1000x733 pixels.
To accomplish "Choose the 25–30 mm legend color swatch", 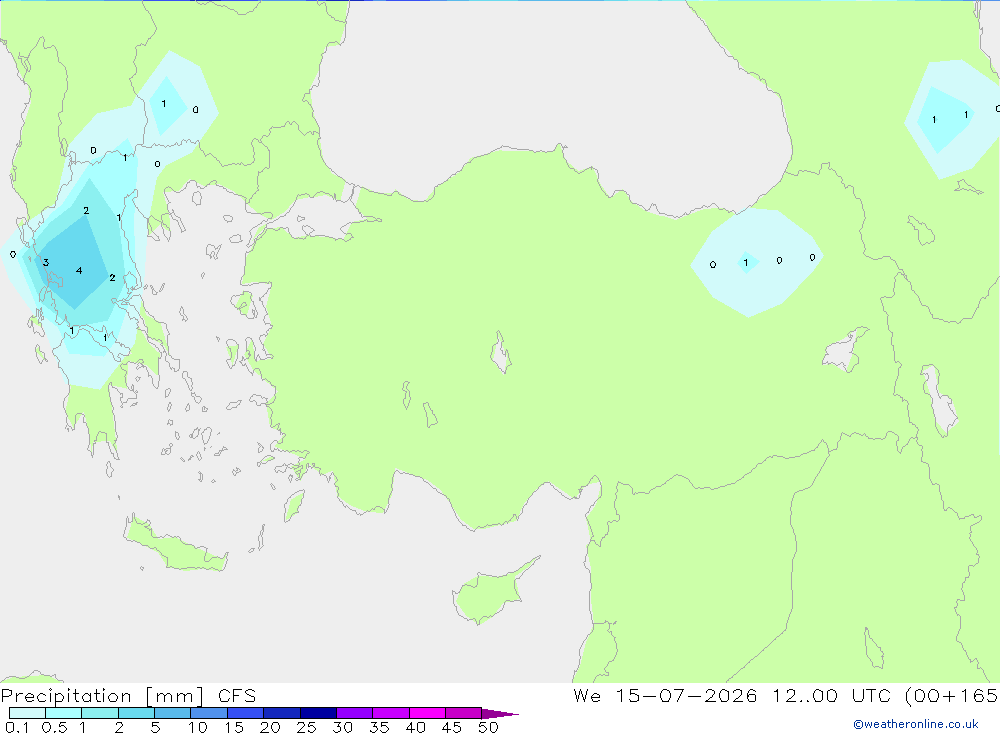I will click(318, 713).
